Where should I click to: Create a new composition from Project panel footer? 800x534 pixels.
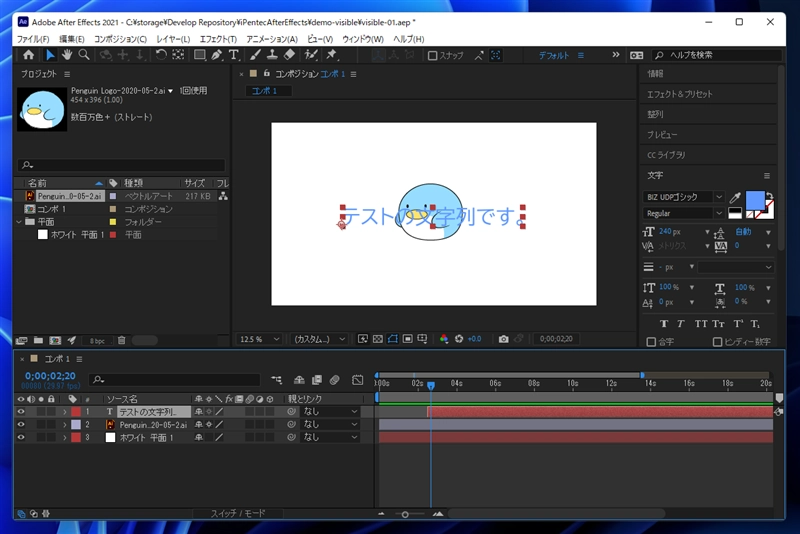pos(55,340)
